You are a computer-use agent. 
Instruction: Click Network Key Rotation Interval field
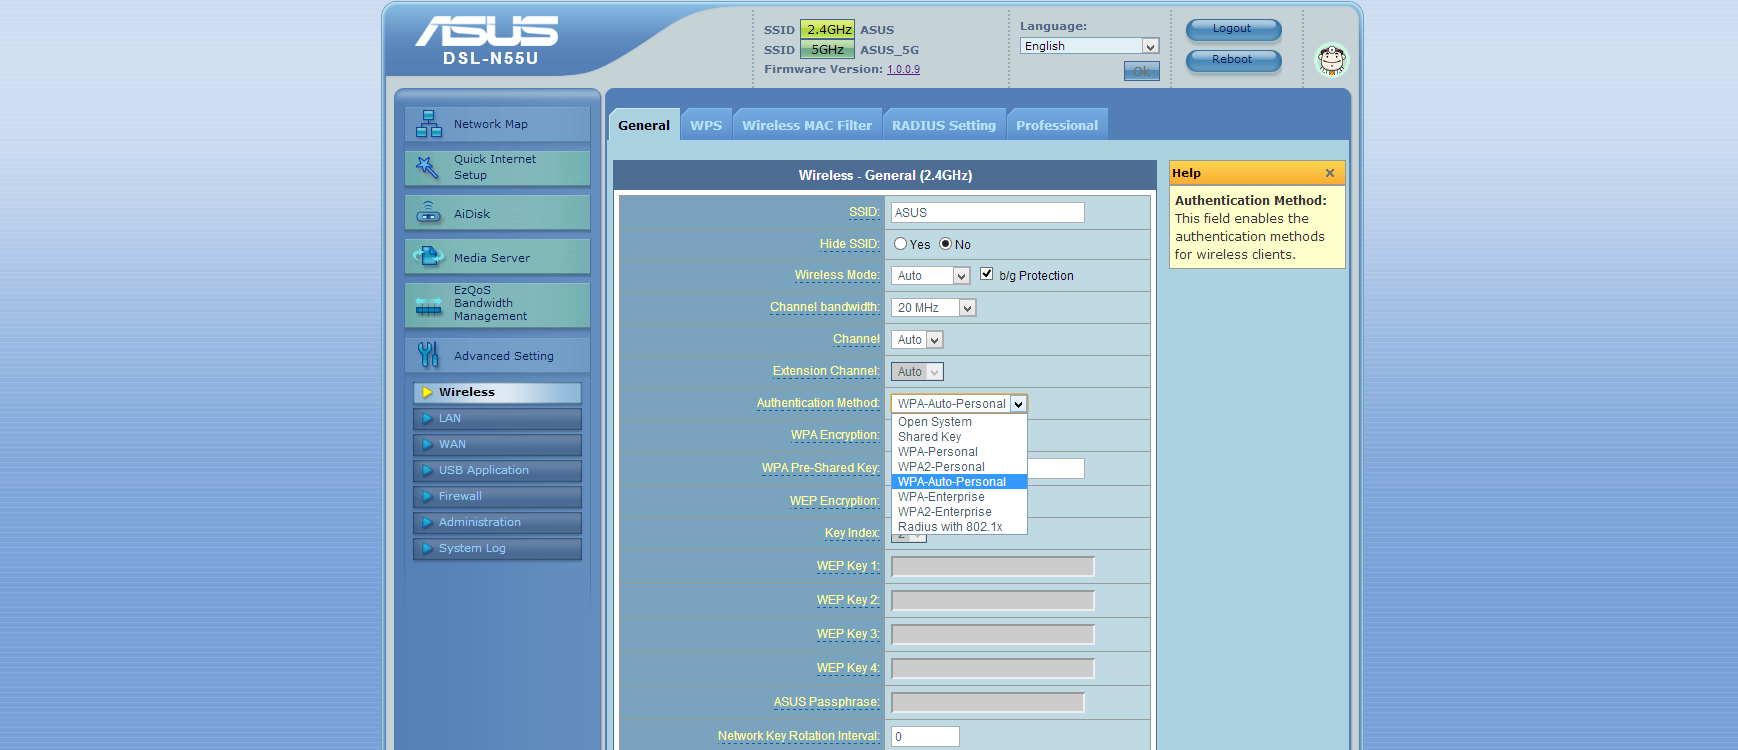[925, 737]
